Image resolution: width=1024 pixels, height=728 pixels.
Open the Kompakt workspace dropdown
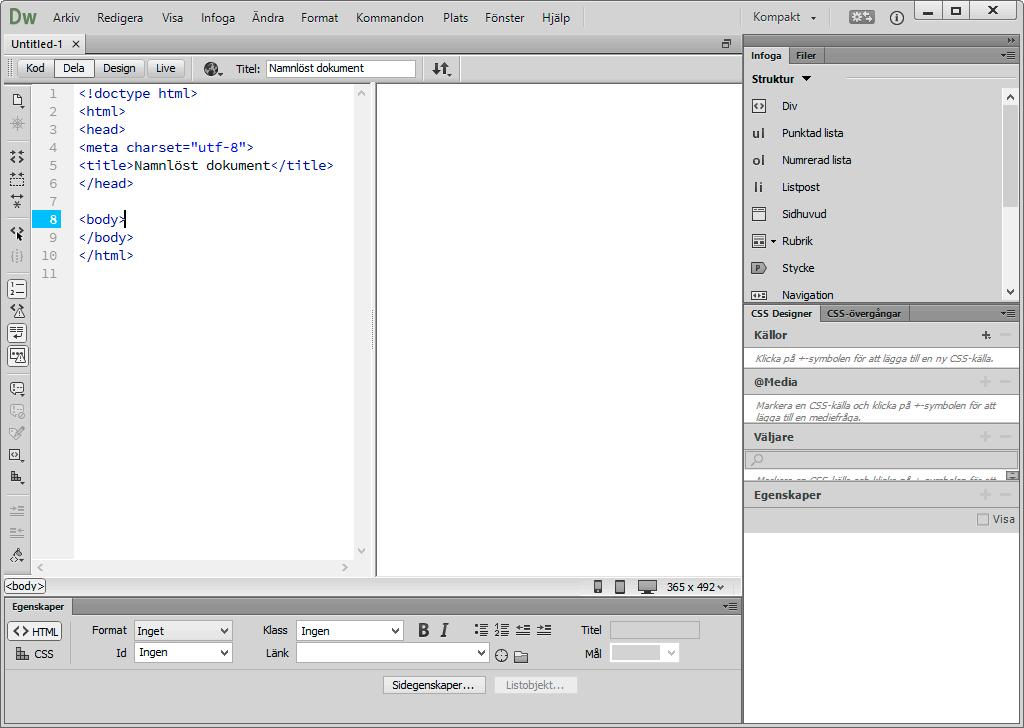pyautogui.click(x=784, y=18)
